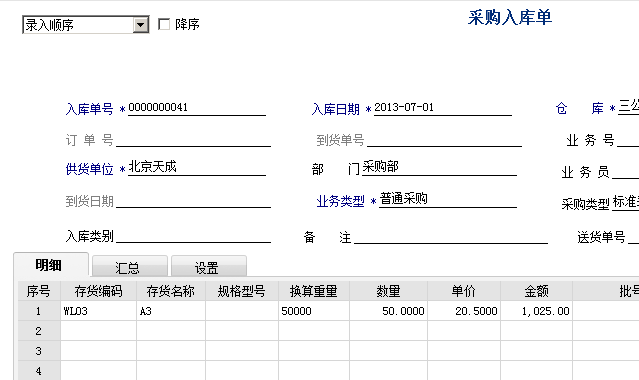The height and width of the screenshot is (380, 639).
Task: Click the 采购类型 label
Action: (585, 204)
